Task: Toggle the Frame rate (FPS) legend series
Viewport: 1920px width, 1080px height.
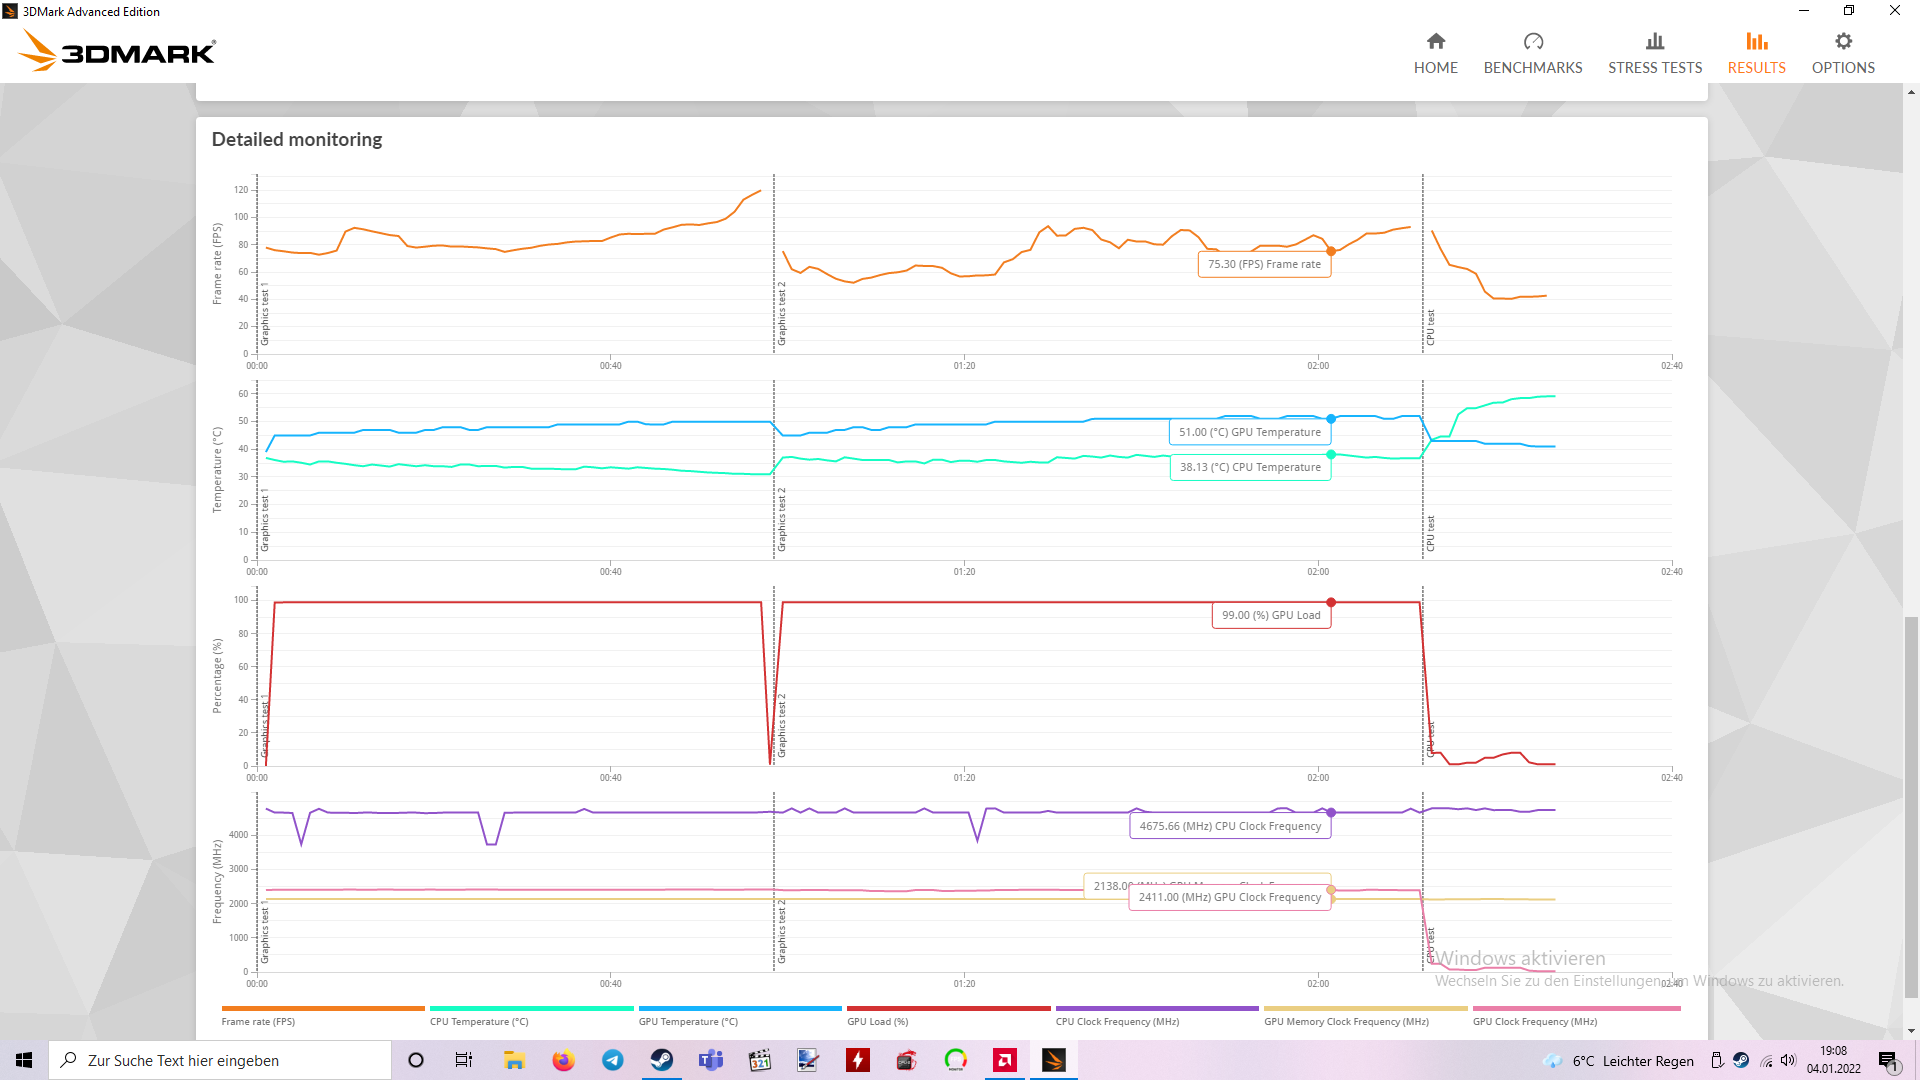Action: pyautogui.click(x=258, y=1021)
